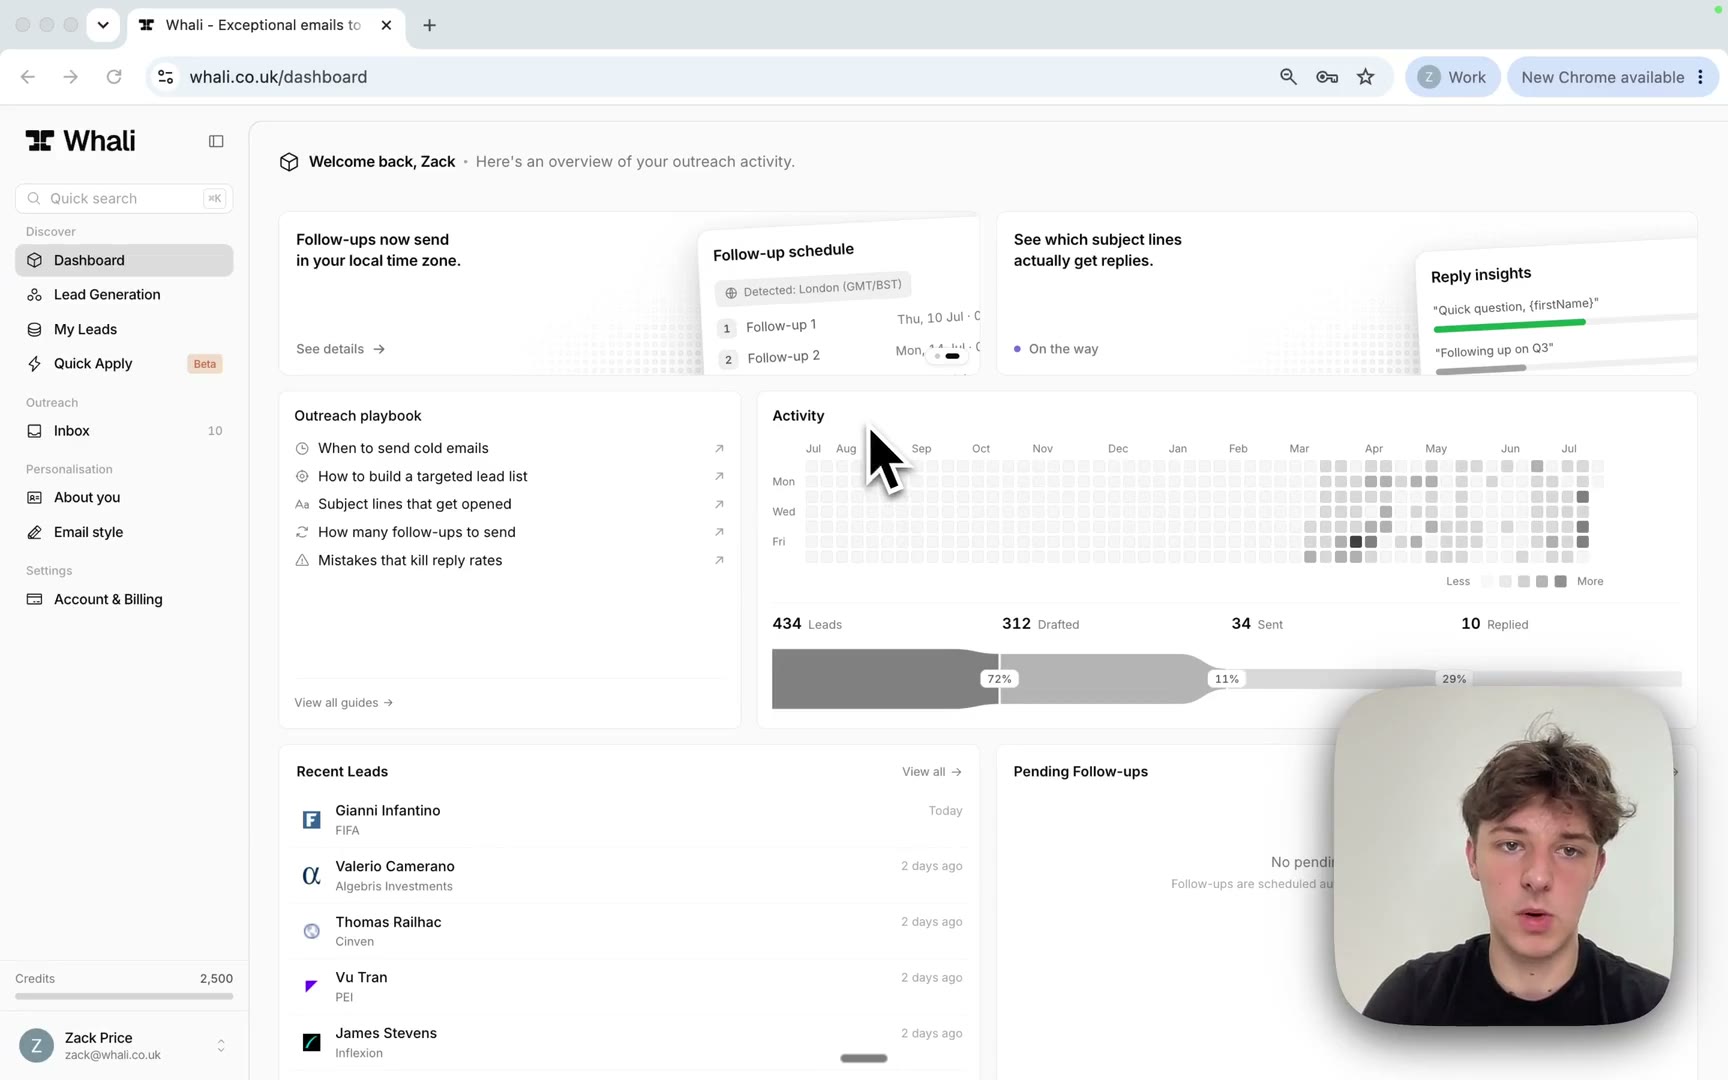Open the Chrome tab search dropdown
The height and width of the screenshot is (1080, 1728).
(103, 25)
